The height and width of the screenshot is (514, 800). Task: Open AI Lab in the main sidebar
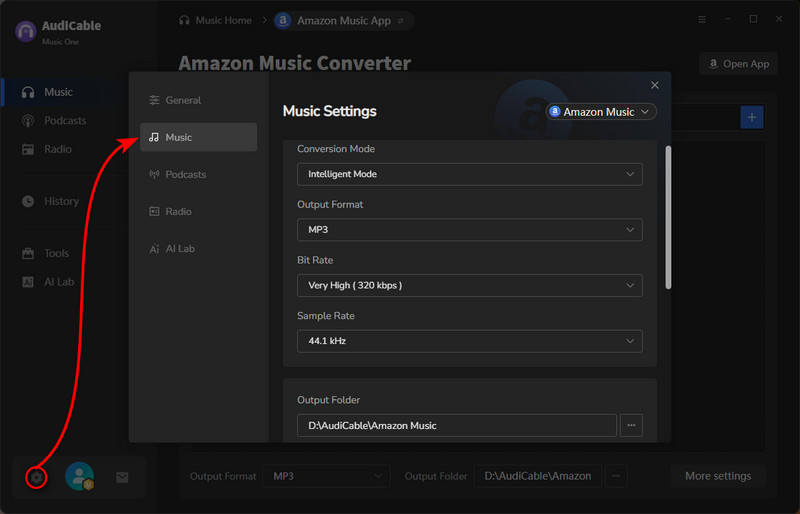48,282
